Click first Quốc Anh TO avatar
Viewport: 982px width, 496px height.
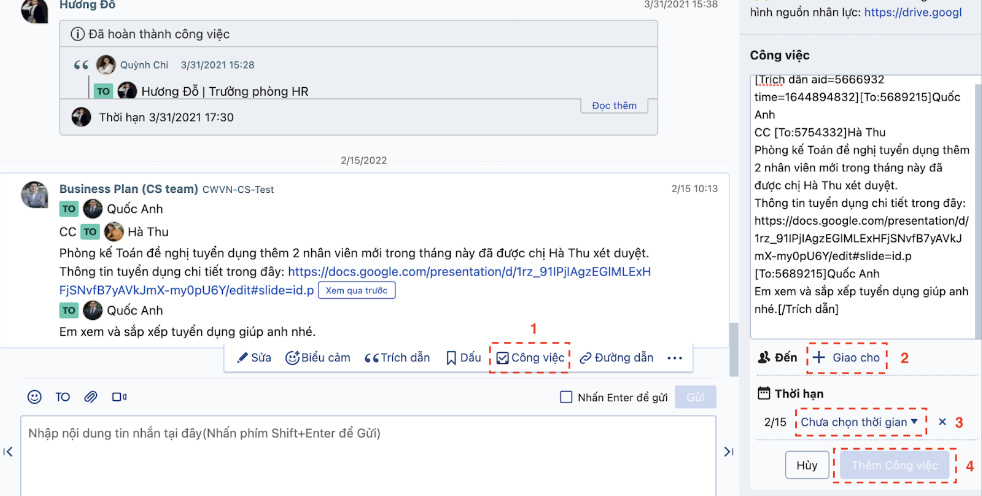93,209
